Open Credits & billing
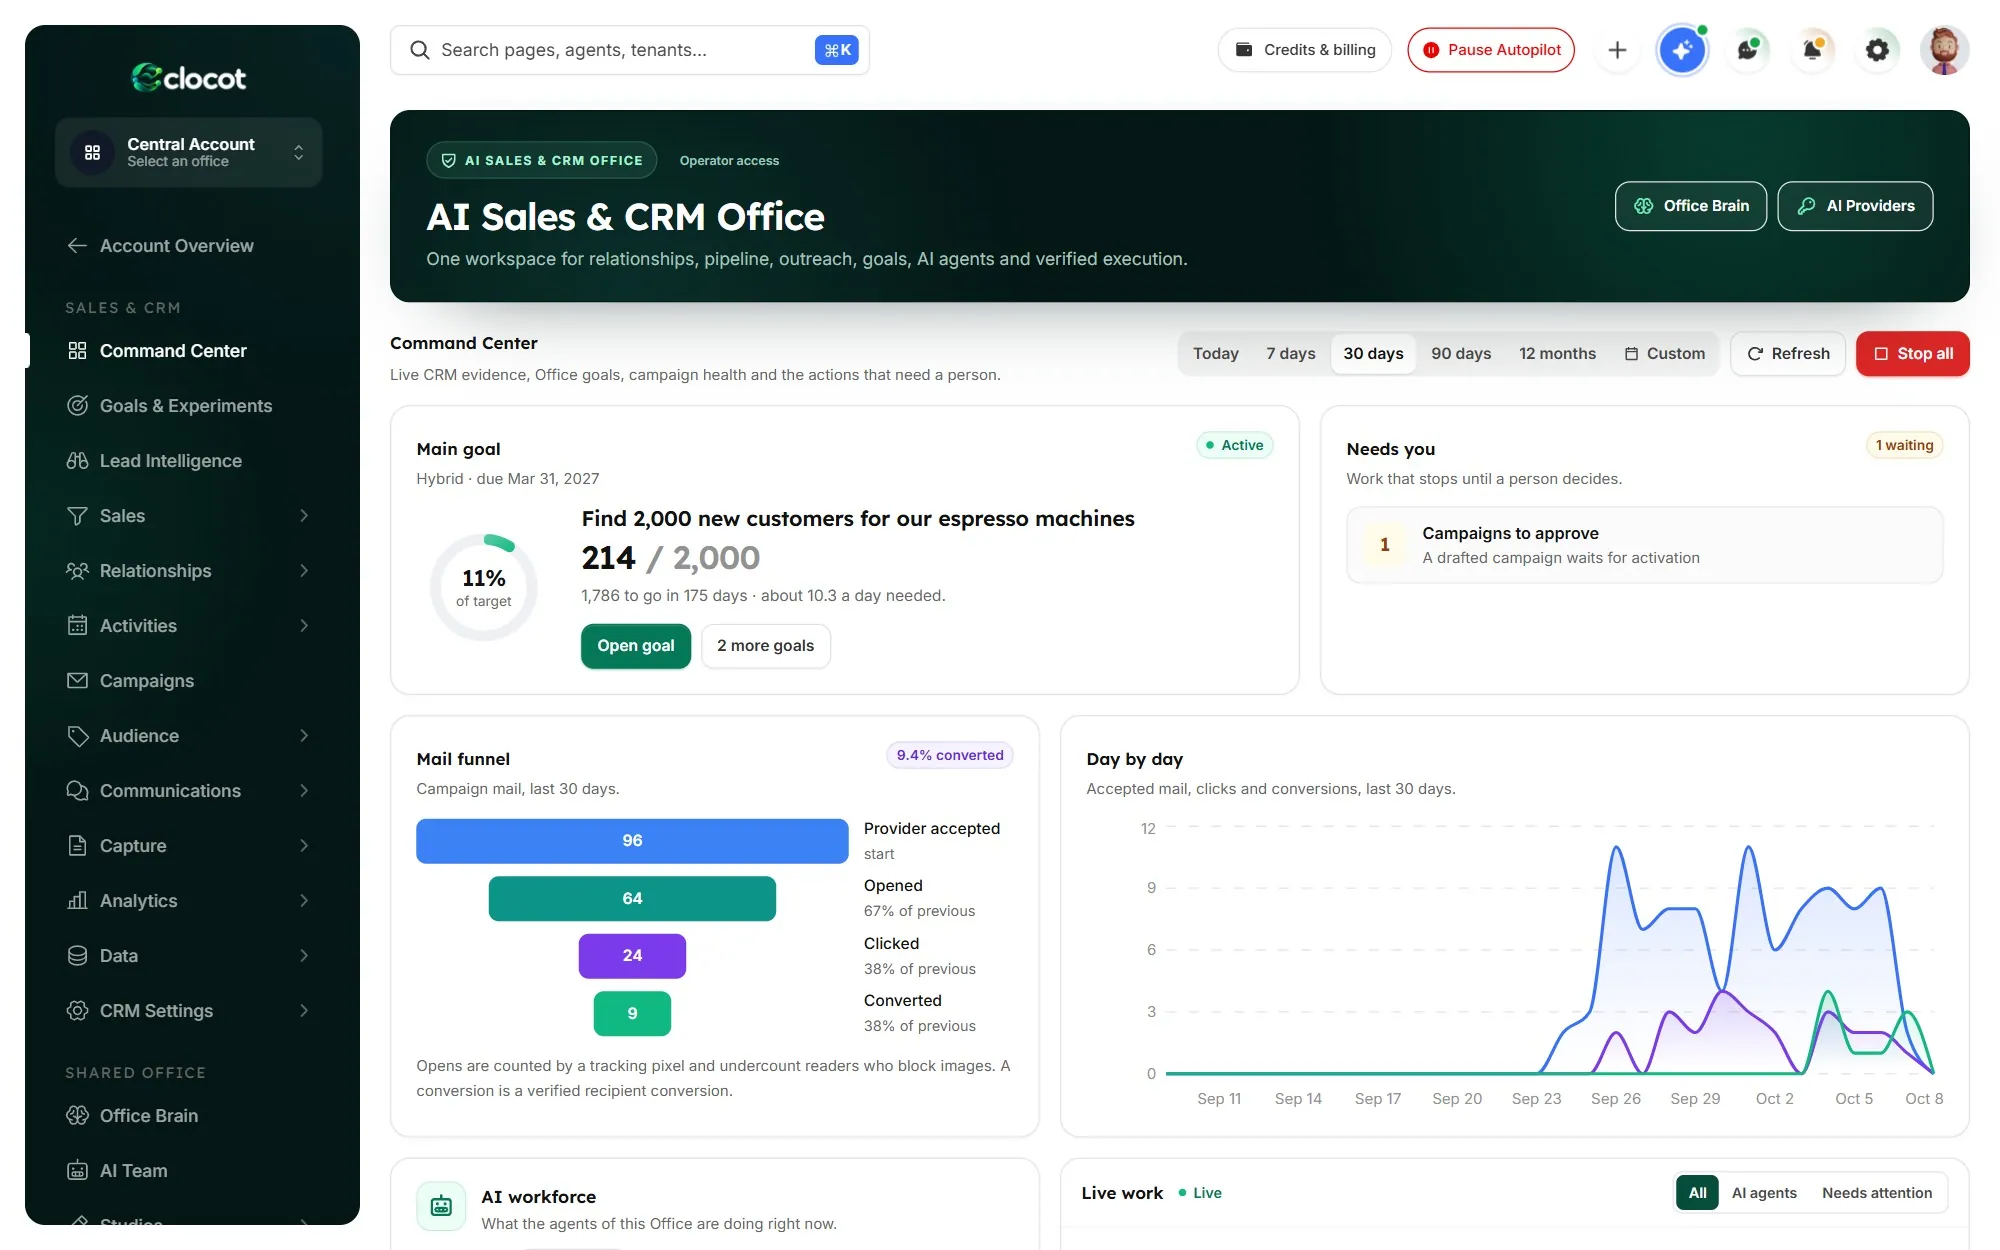 click(1304, 50)
